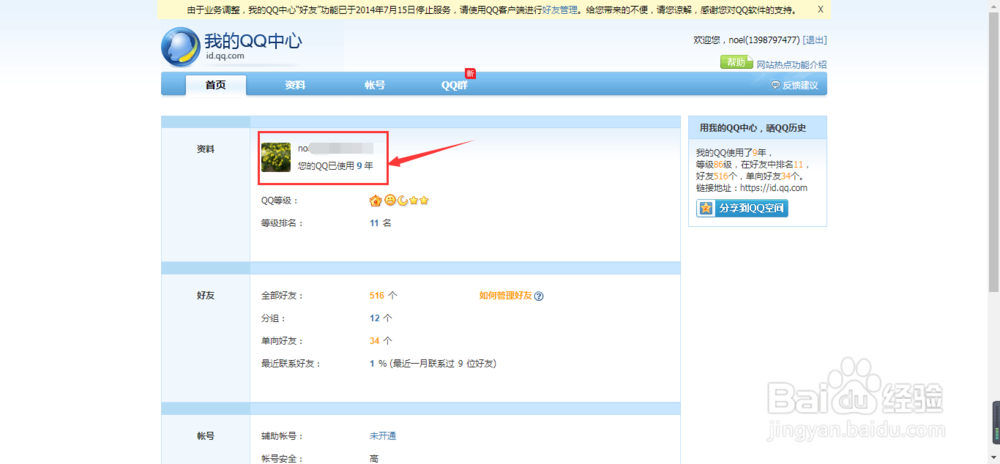Image resolution: width=1000 pixels, height=464 pixels.
Task: Switch to the 资料 tab
Action: click(295, 85)
